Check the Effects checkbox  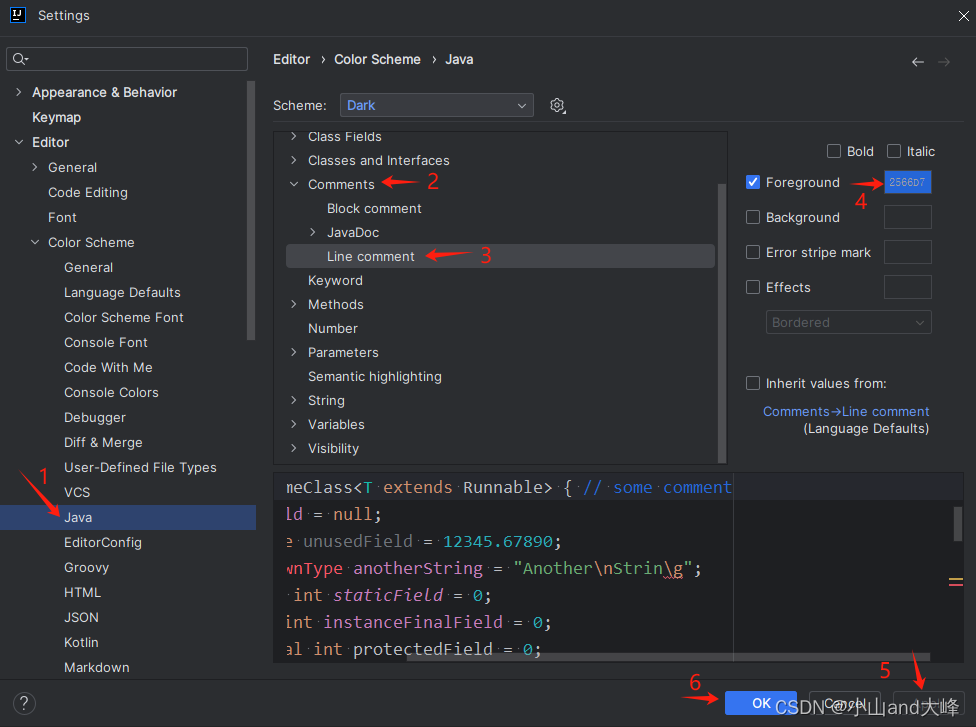tap(753, 287)
